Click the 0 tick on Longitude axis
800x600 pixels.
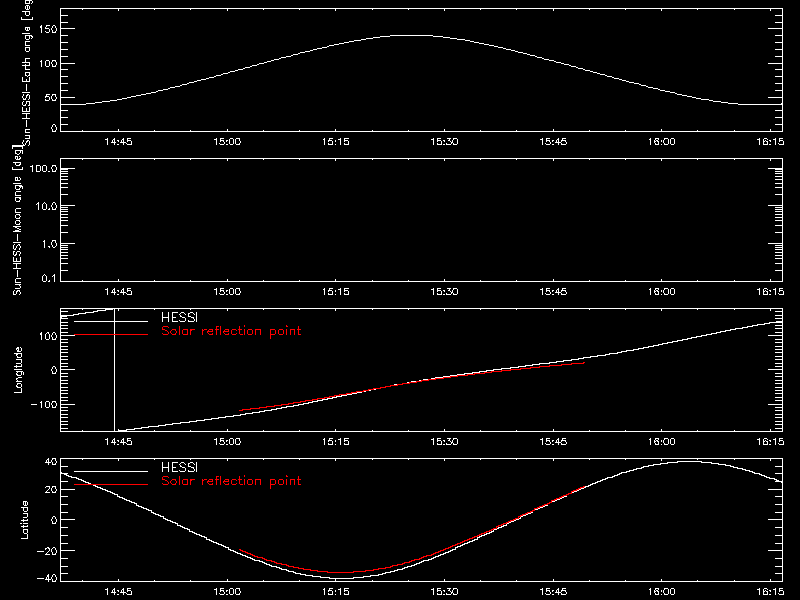pos(54,370)
